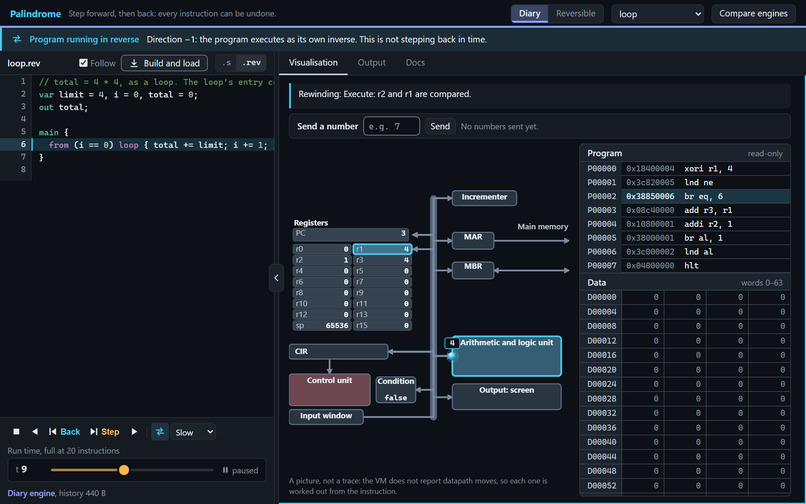Click the Build and load button

[x=164, y=63]
